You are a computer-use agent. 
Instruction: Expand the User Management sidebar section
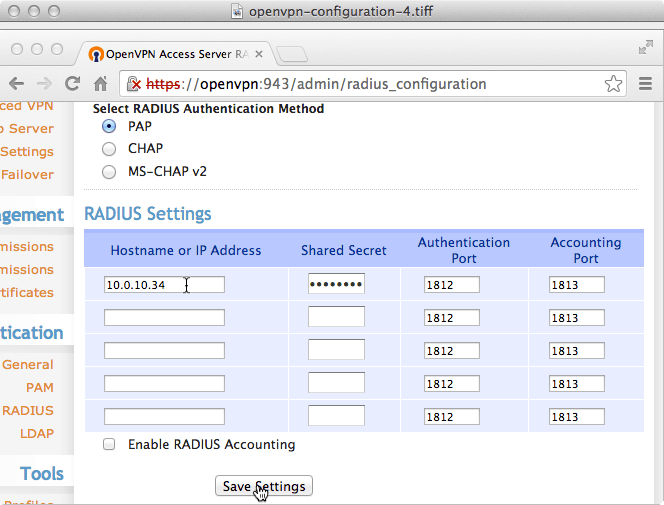(x=32, y=215)
